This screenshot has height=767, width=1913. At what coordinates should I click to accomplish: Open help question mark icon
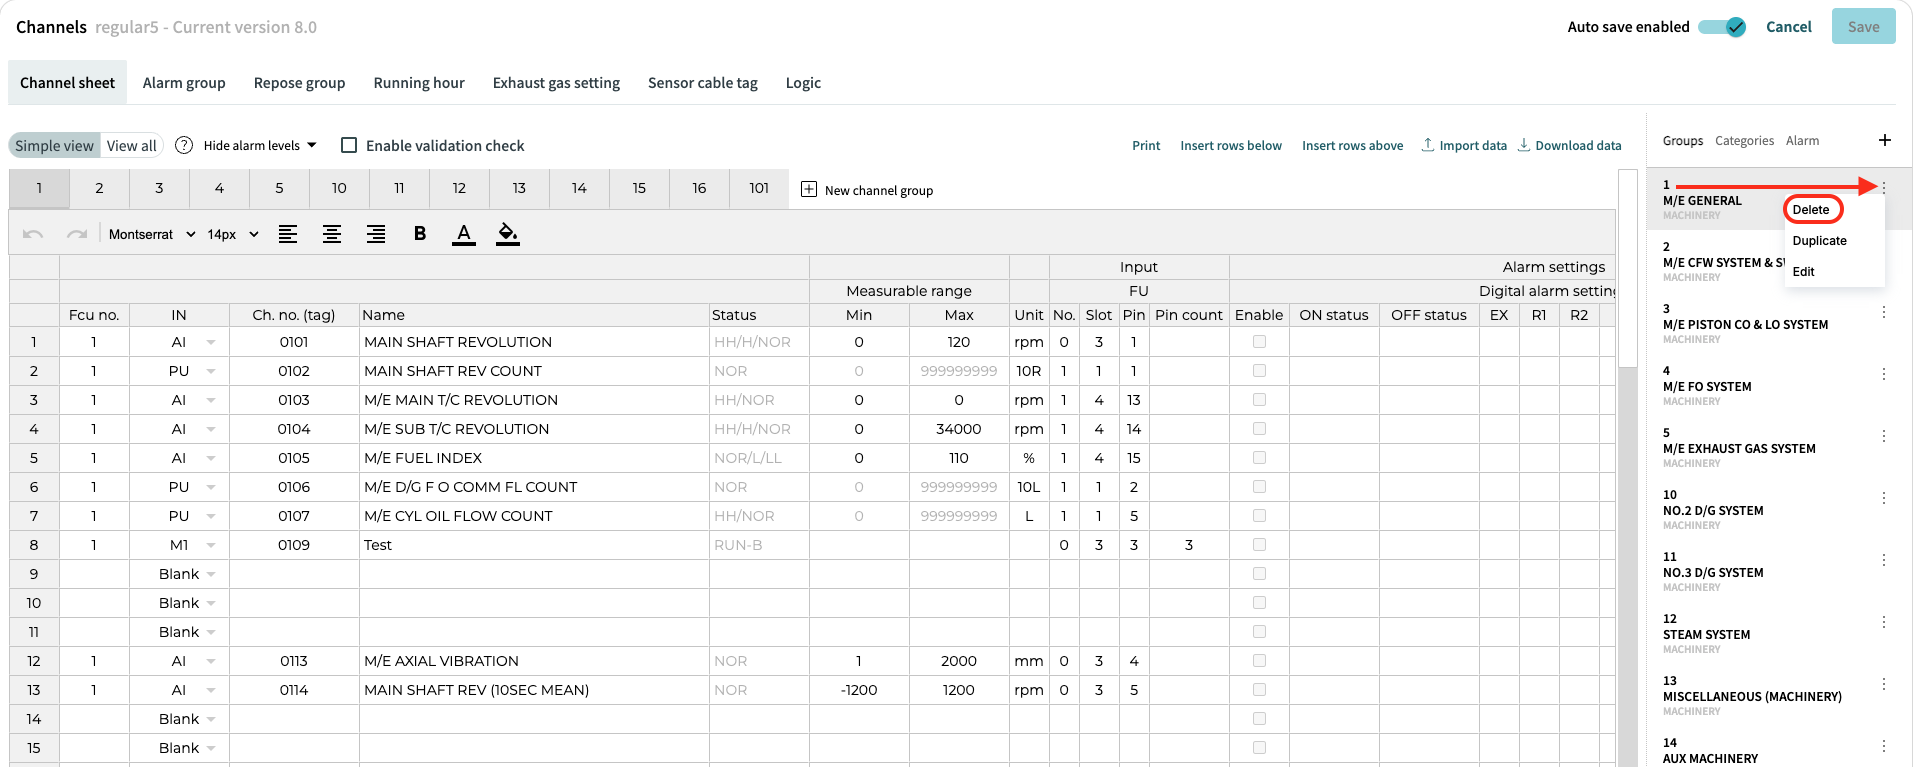[184, 145]
